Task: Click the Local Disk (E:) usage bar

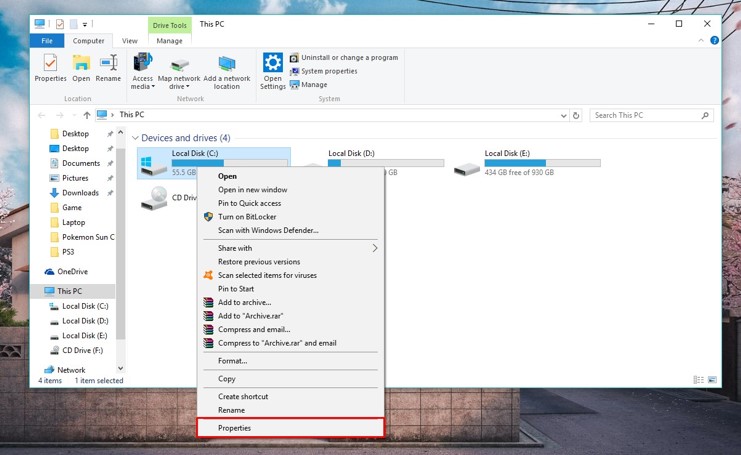Action: [543, 163]
